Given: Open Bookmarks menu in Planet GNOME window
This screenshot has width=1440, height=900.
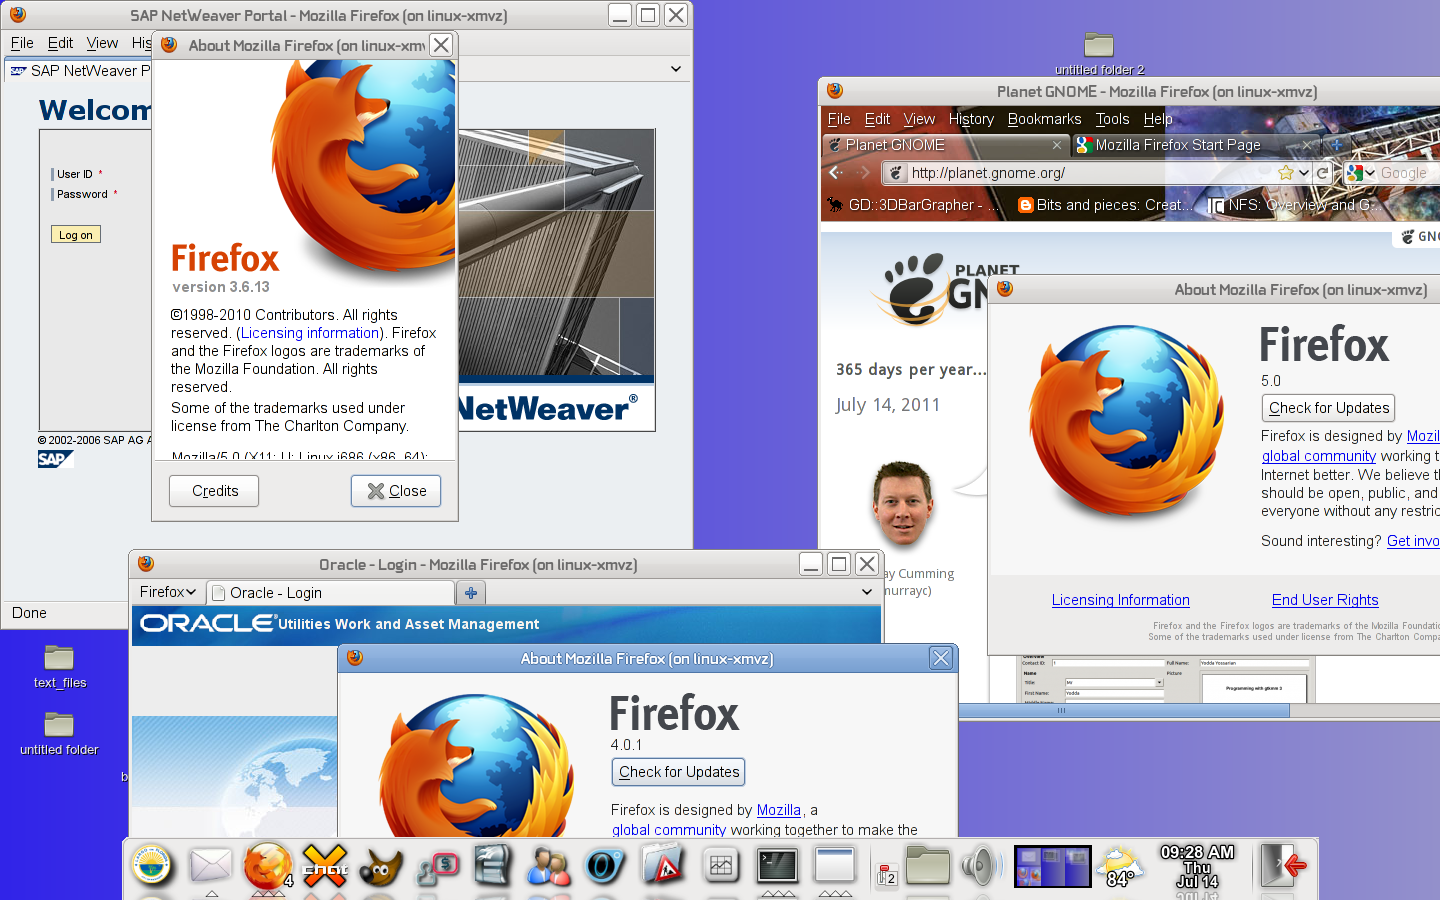Looking at the screenshot, I should [x=1044, y=119].
